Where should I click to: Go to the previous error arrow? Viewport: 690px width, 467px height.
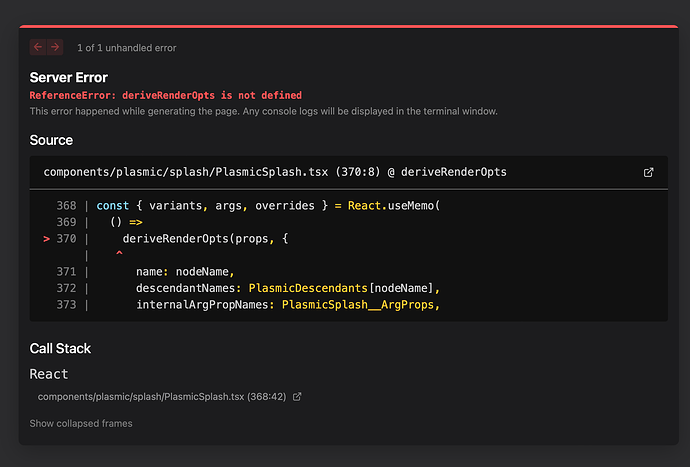[37, 47]
